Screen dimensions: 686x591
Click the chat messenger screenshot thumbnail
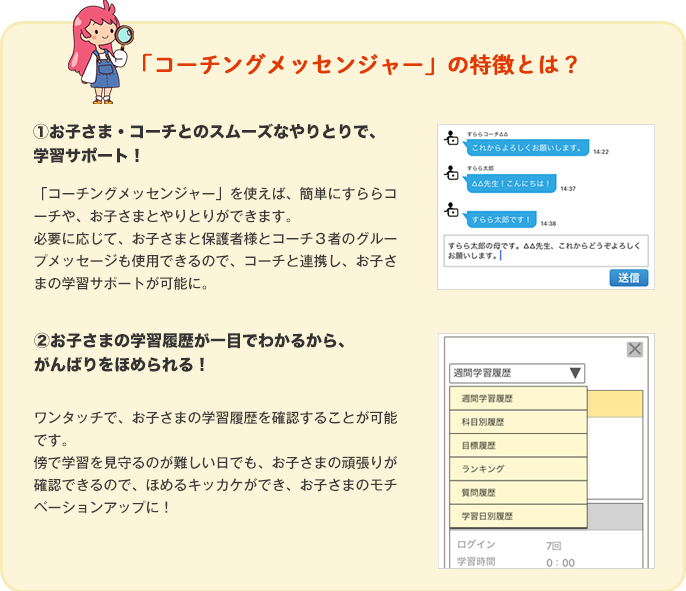pos(546,207)
